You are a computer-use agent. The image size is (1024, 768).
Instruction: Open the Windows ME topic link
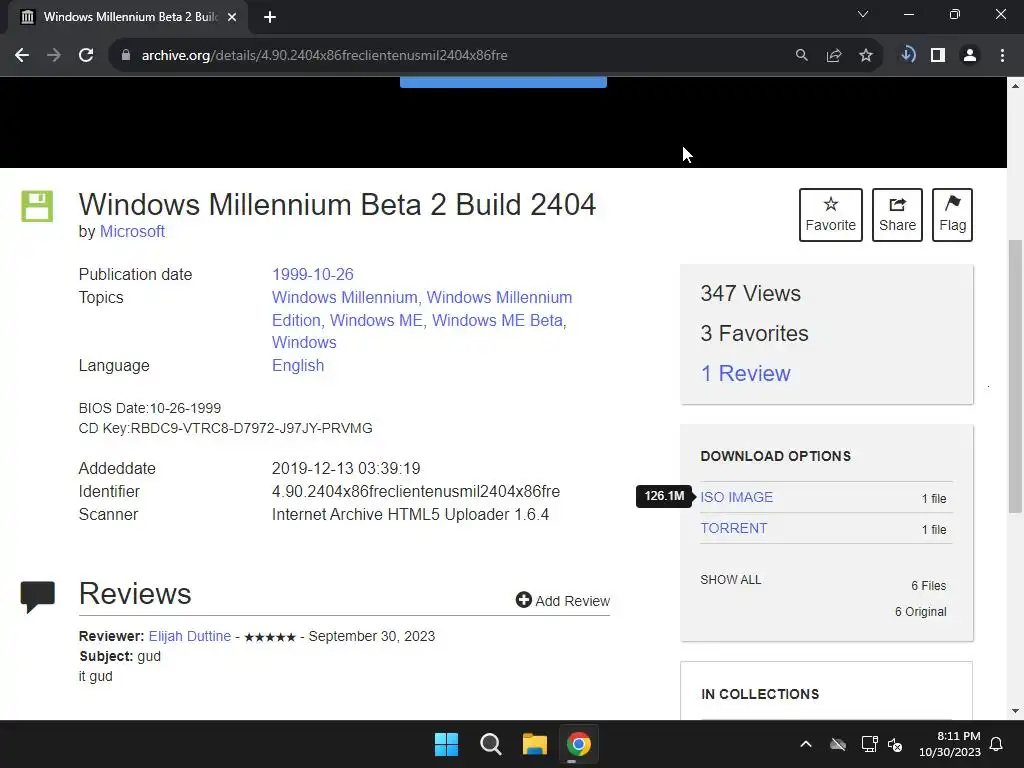376,321
